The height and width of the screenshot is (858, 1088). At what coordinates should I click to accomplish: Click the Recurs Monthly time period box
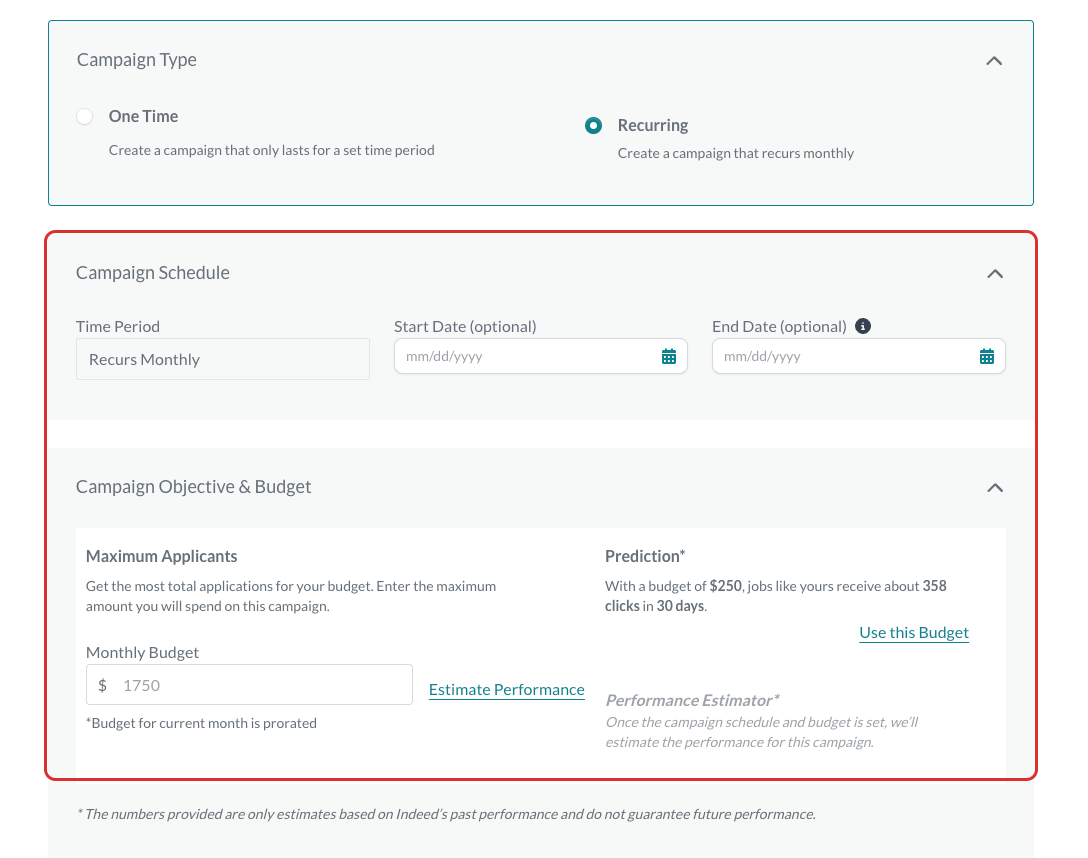click(x=223, y=359)
